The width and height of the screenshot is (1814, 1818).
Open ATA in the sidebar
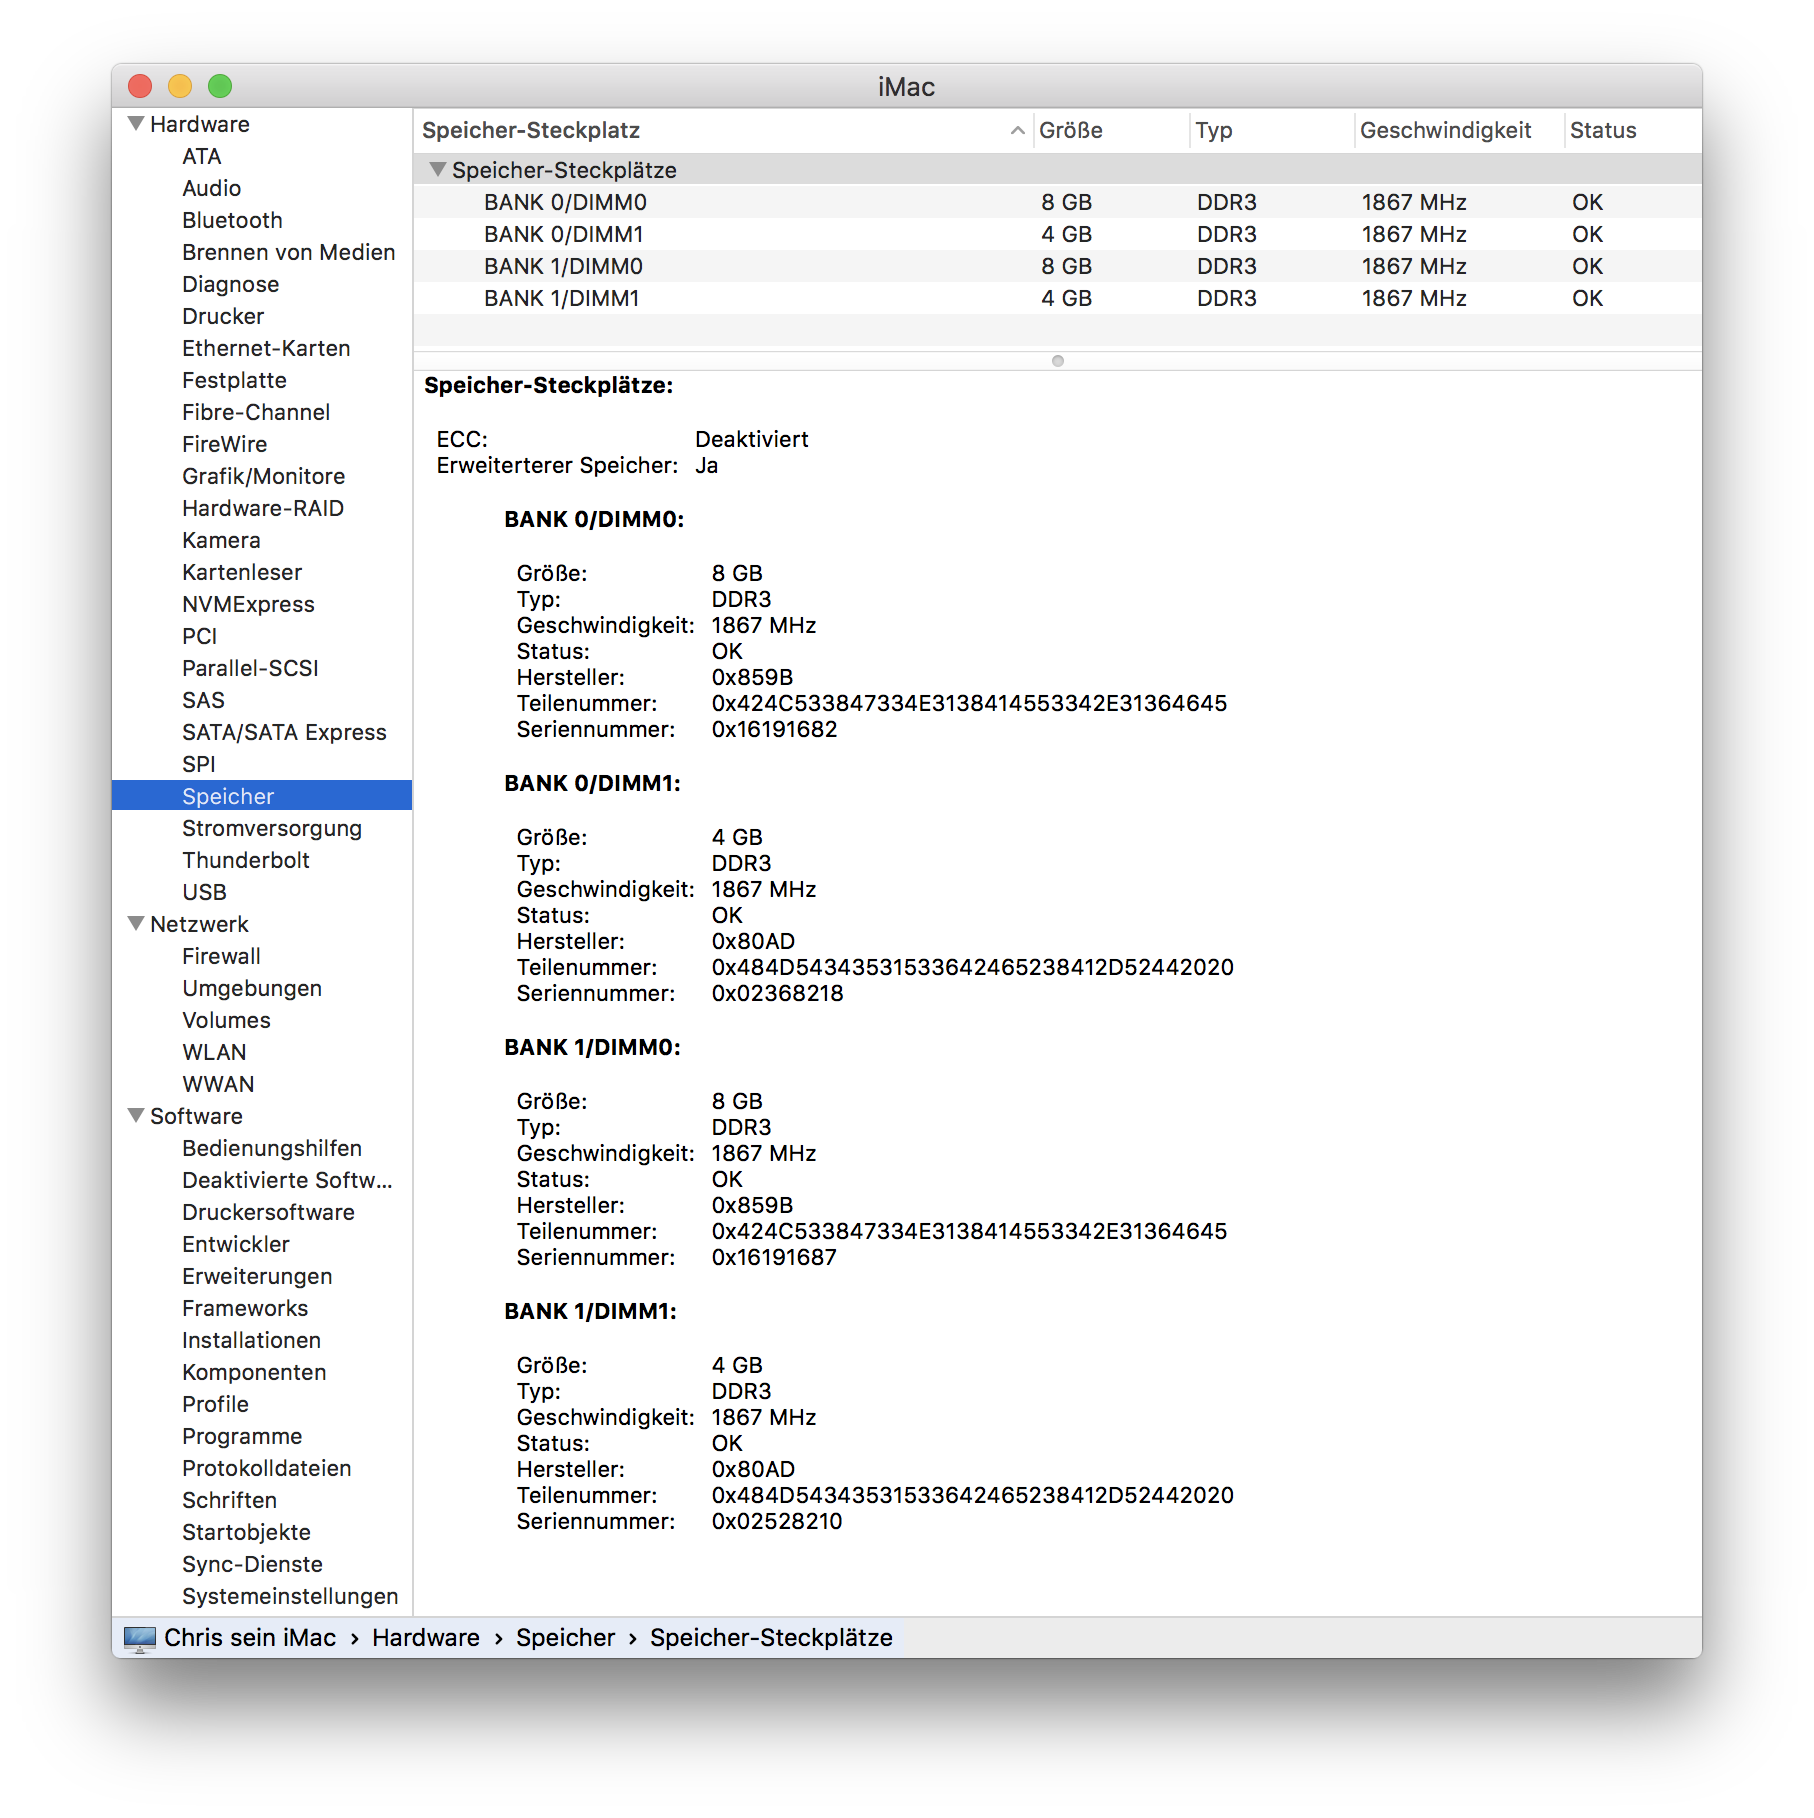coord(202,156)
